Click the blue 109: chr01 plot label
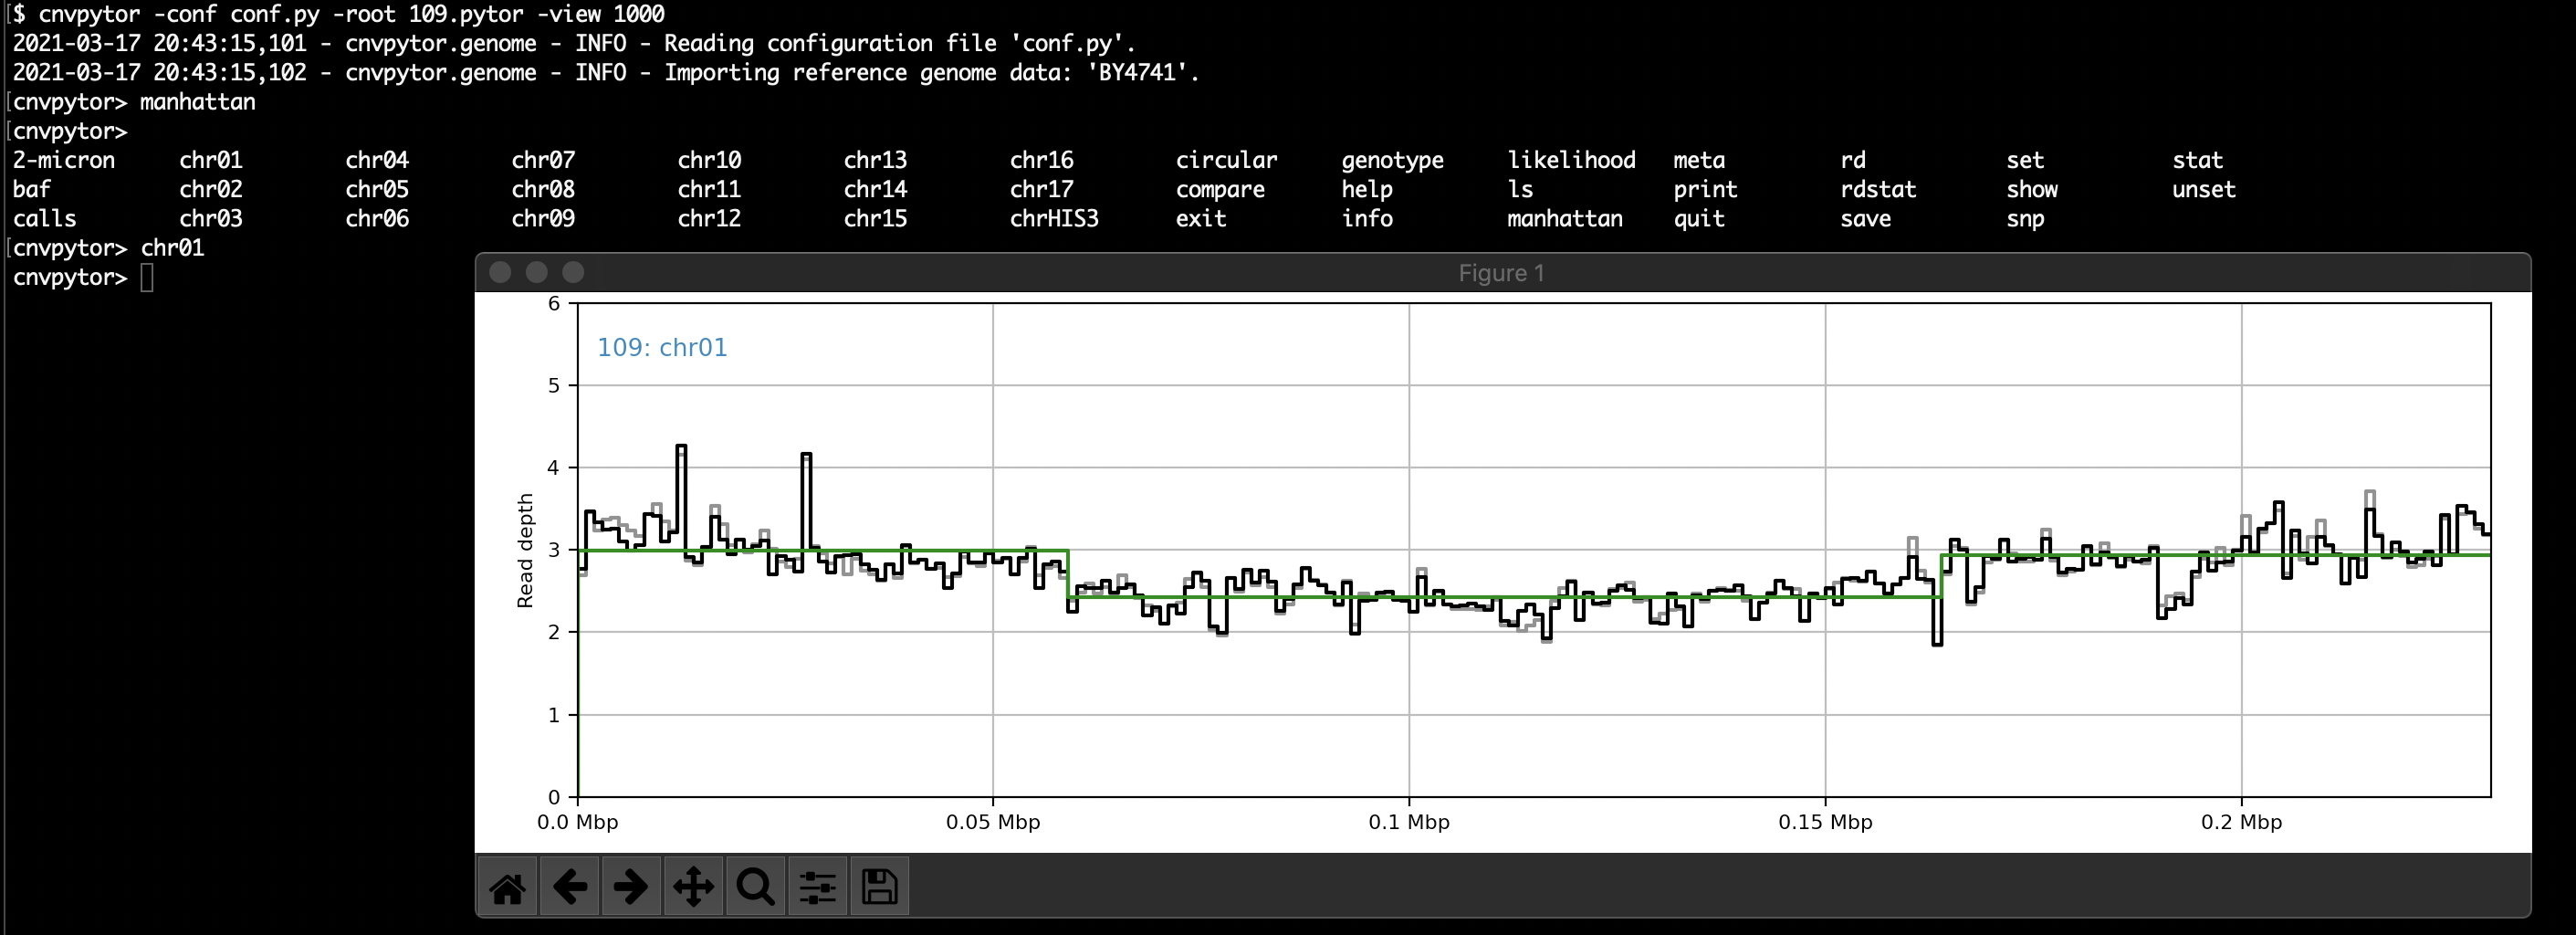The image size is (2576, 935). 663,347
